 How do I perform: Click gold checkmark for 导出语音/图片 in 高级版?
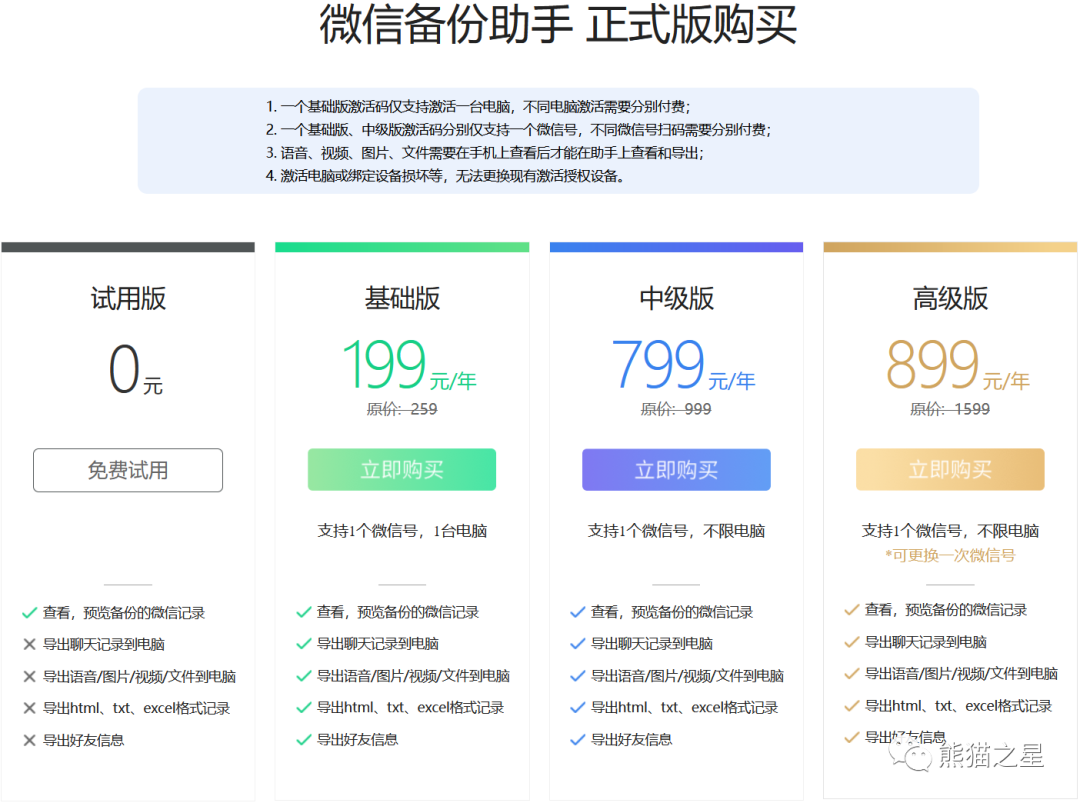pyautogui.click(x=851, y=674)
